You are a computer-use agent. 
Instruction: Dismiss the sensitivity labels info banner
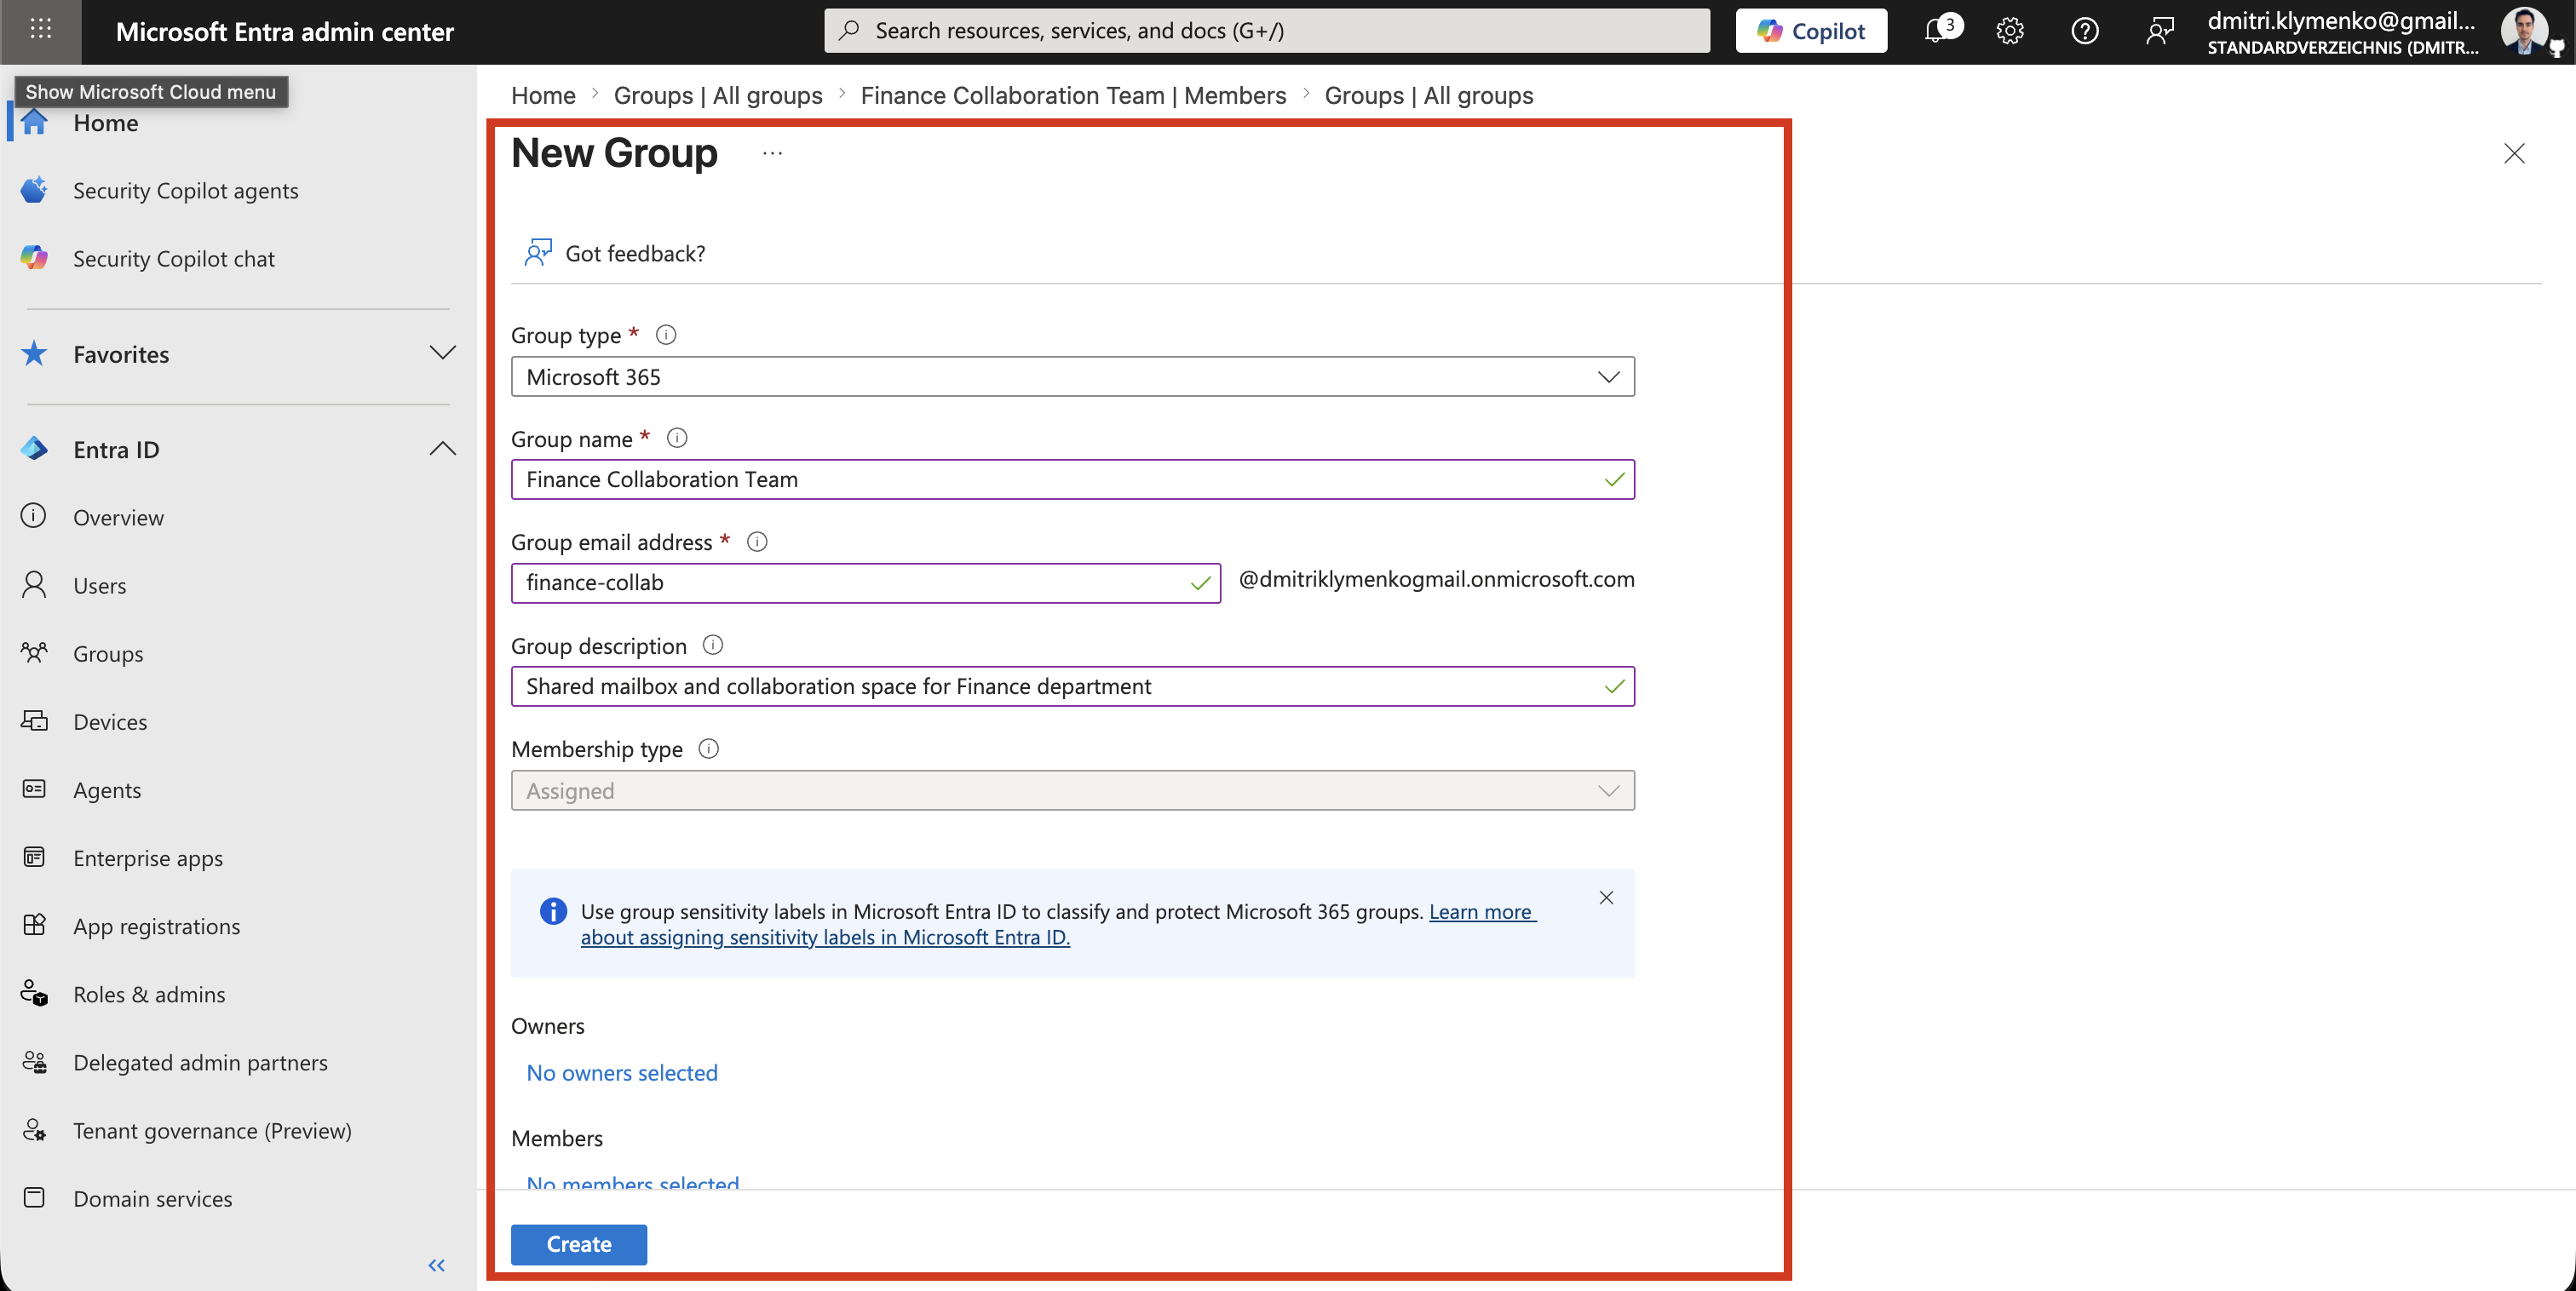1606,898
